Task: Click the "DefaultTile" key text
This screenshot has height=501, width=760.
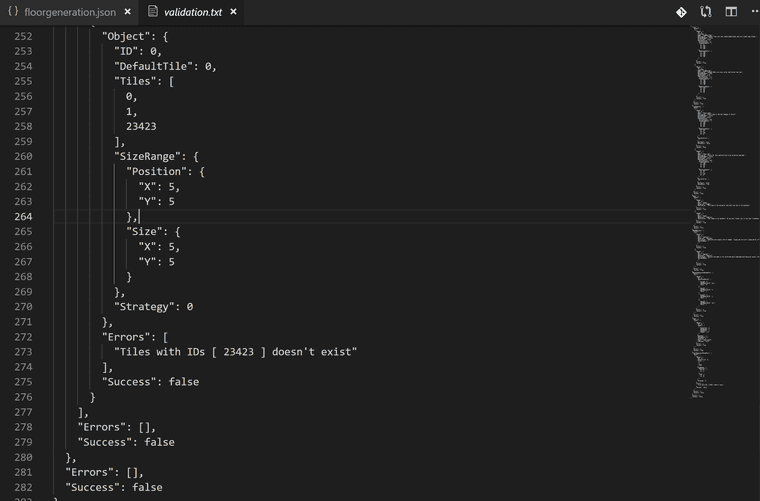Action: coord(156,67)
